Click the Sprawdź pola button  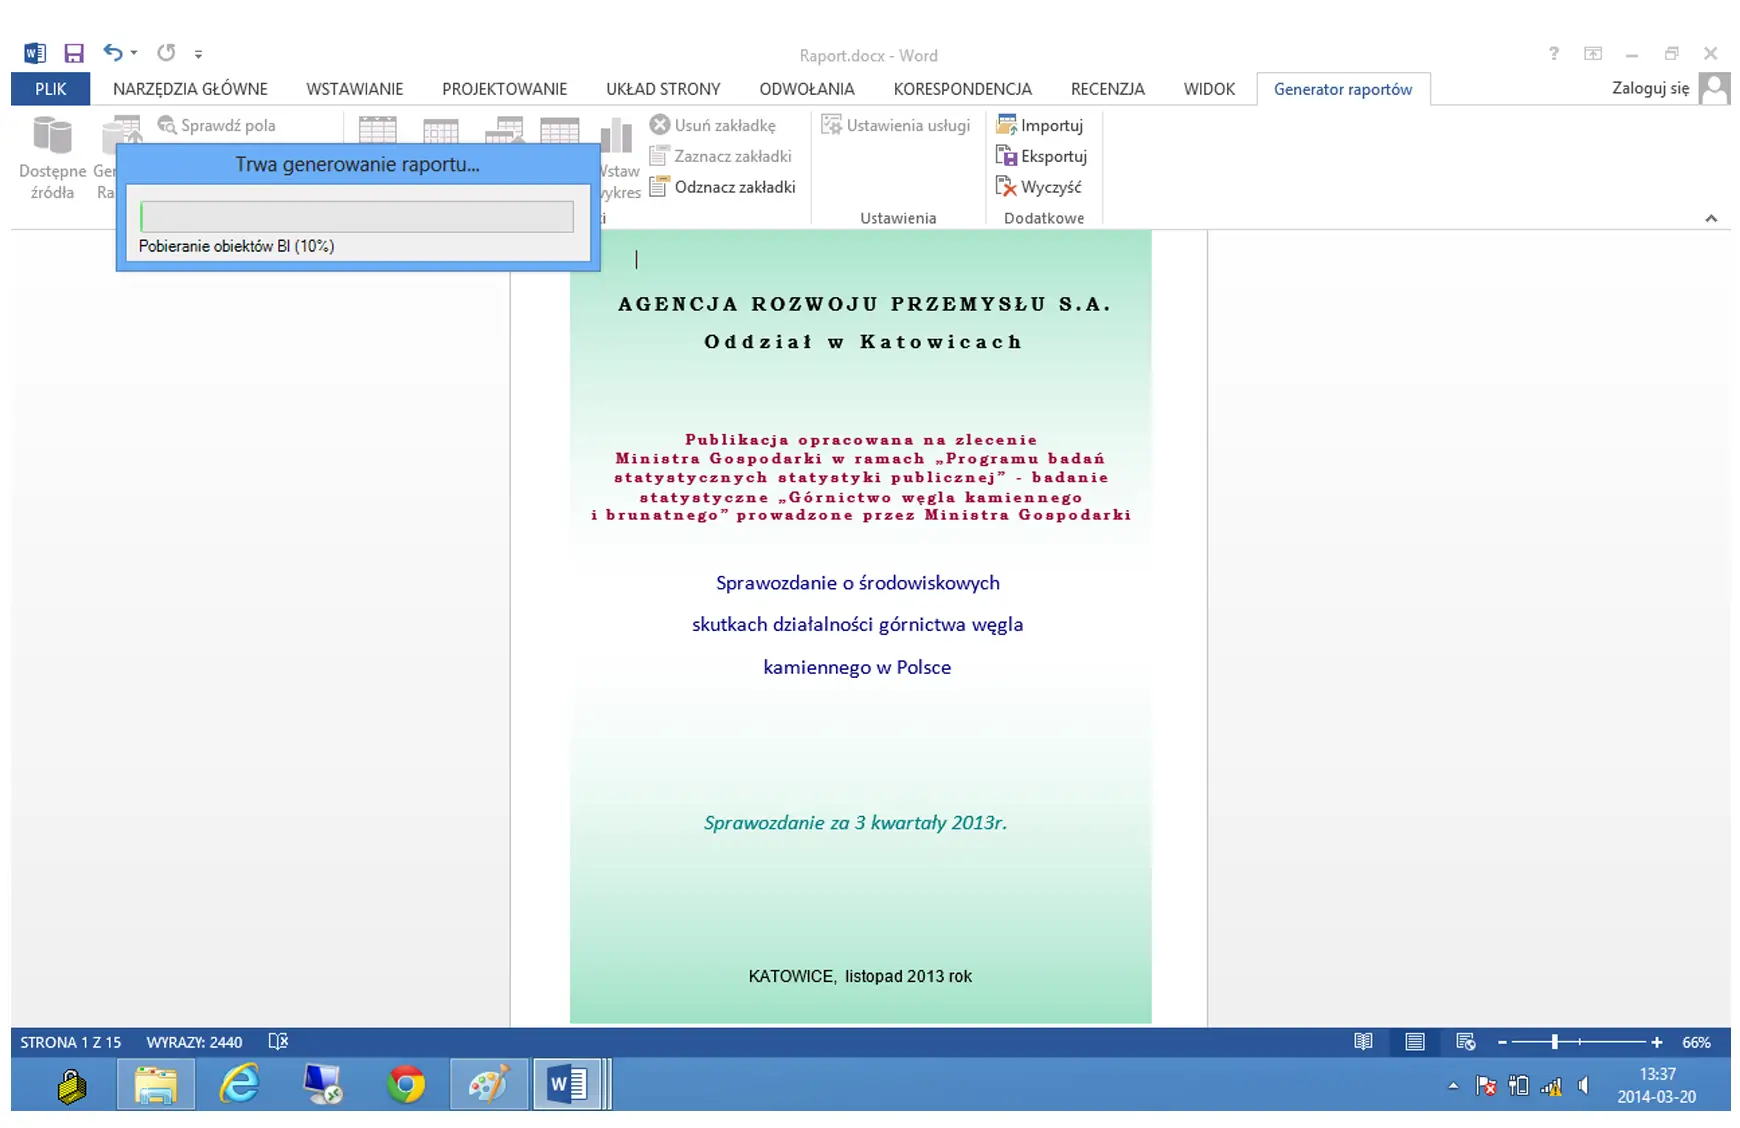coord(217,125)
